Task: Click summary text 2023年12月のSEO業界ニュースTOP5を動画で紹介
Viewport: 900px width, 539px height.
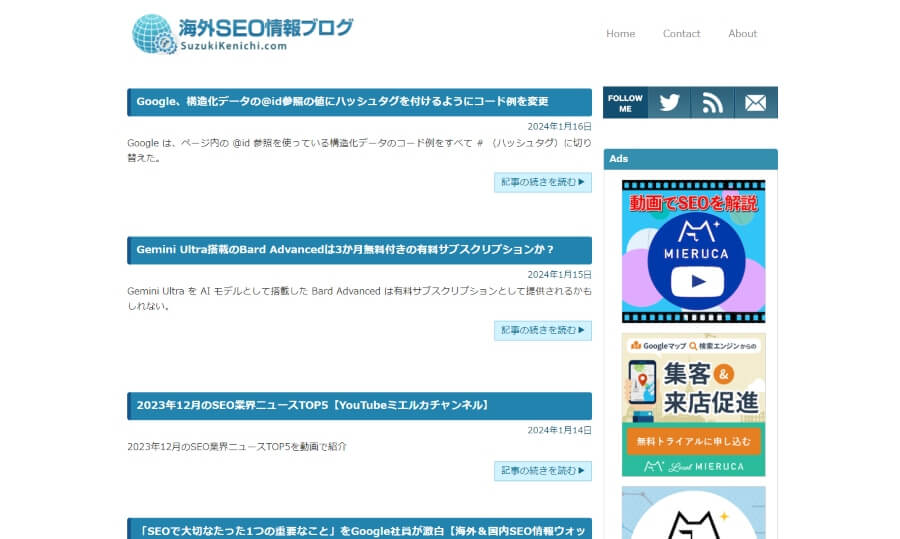Action: coord(237,447)
